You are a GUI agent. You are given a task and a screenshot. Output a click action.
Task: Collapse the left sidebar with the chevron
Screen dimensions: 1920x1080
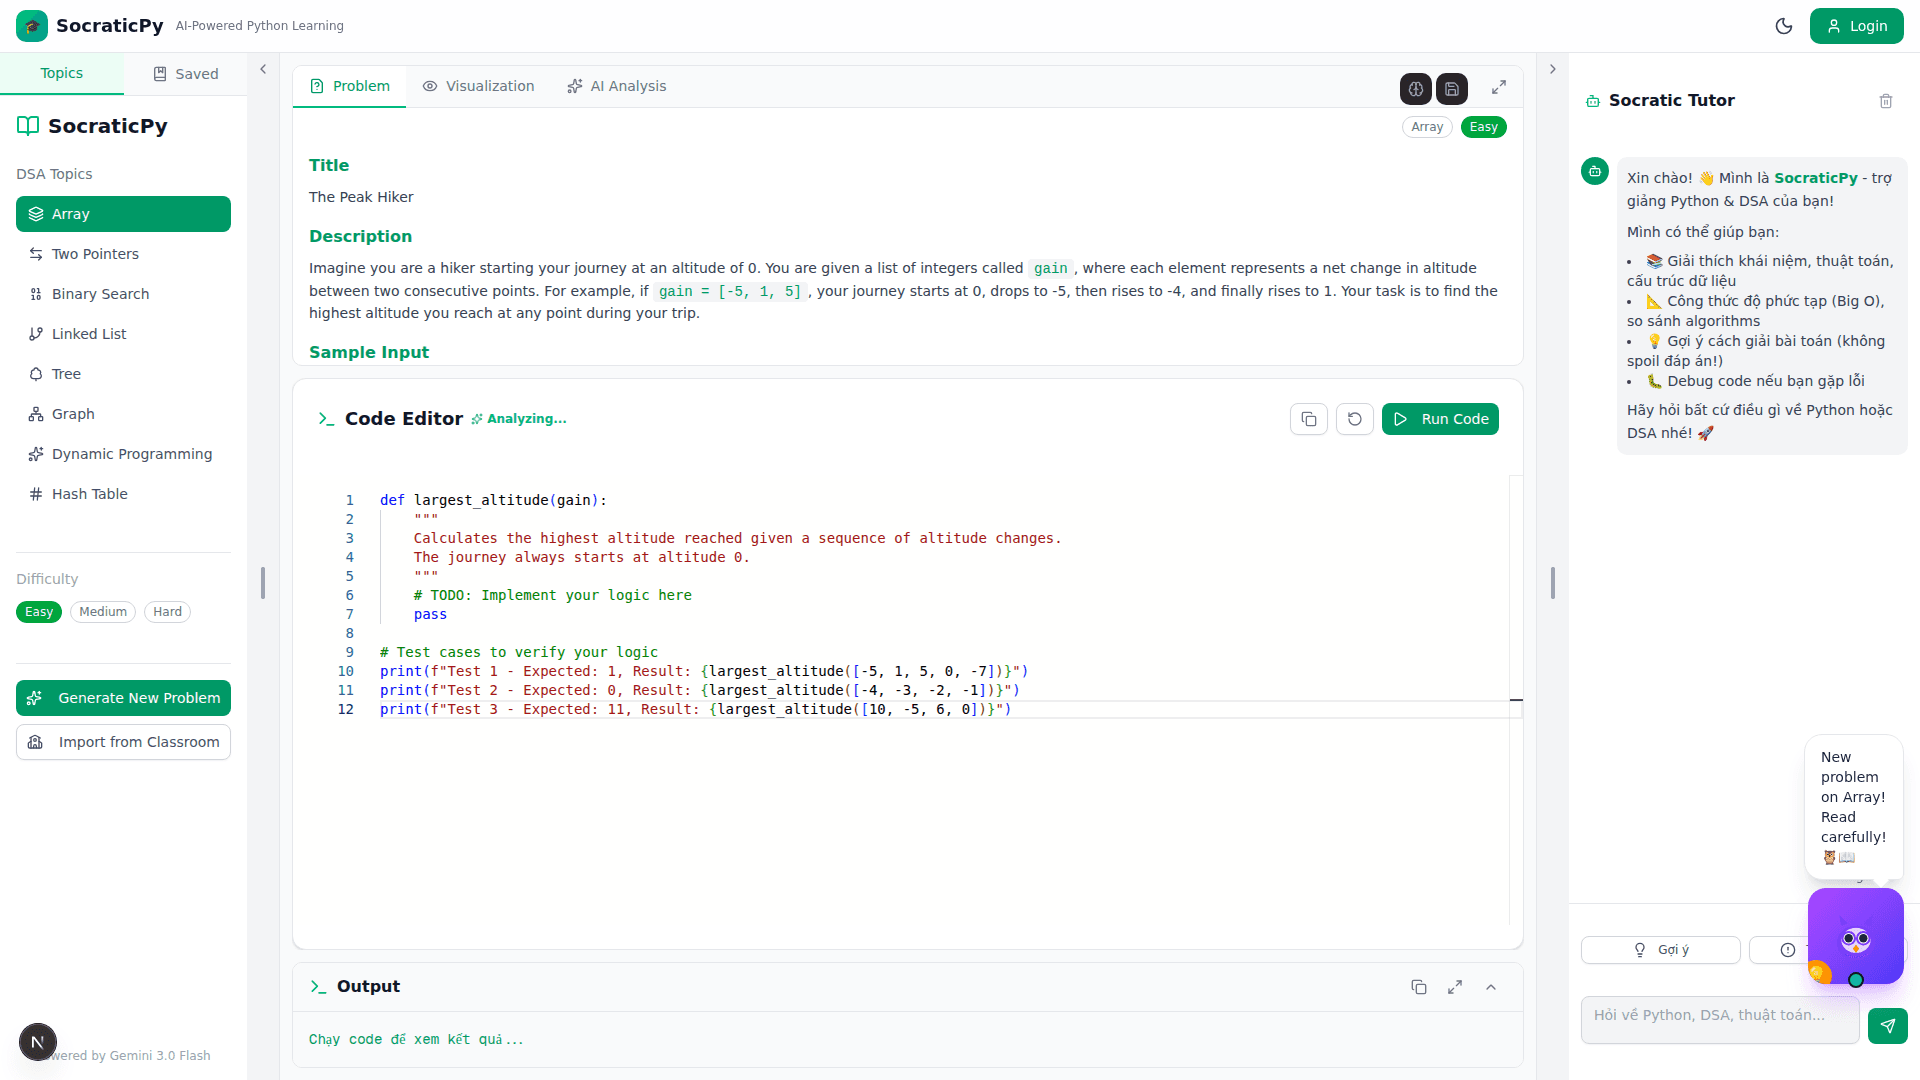[263, 69]
